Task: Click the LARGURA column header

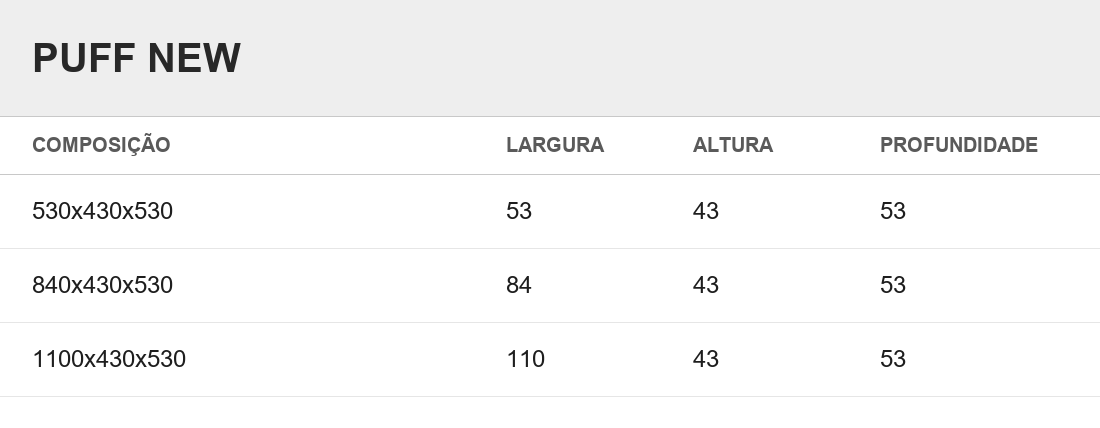Action: coord(555,145)
